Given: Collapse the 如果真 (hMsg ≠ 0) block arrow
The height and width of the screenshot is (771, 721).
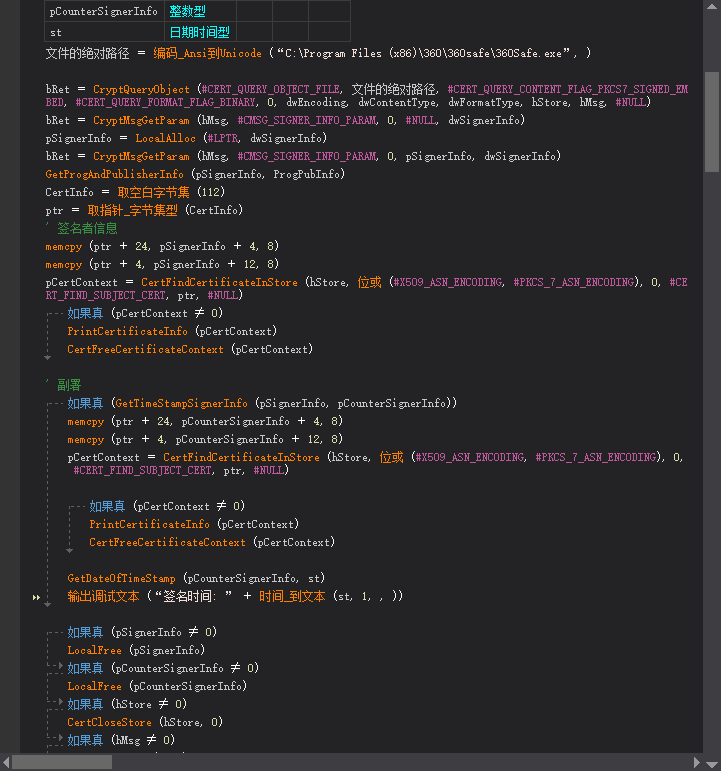Looking at the screenshot, I should coord(61,738).
